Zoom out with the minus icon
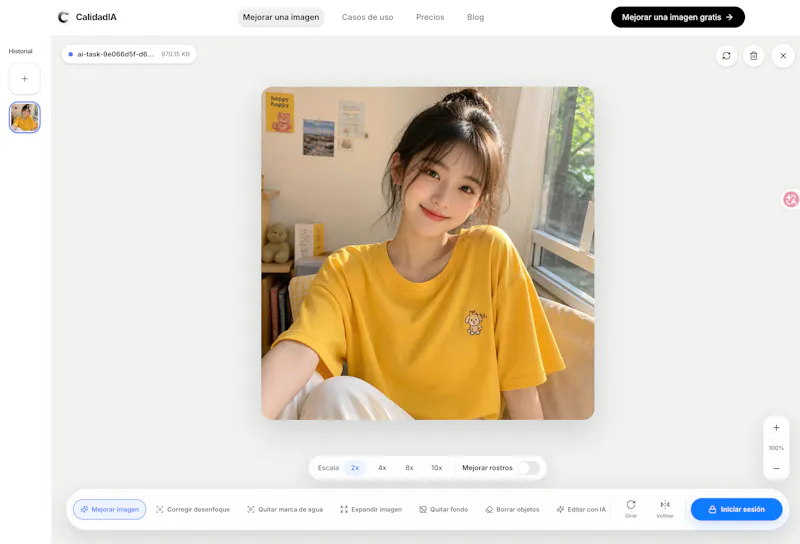The height and width of the screenshot is (544, 800). click(x=776, y=468)
